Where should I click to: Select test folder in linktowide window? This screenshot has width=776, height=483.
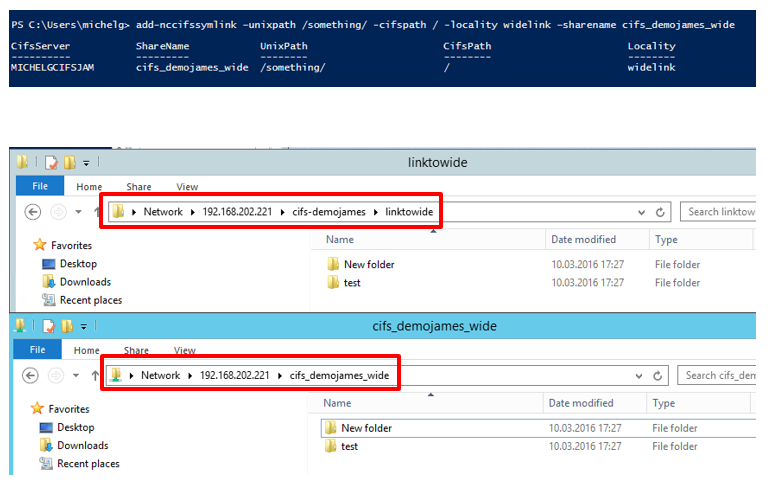(352, 283)
